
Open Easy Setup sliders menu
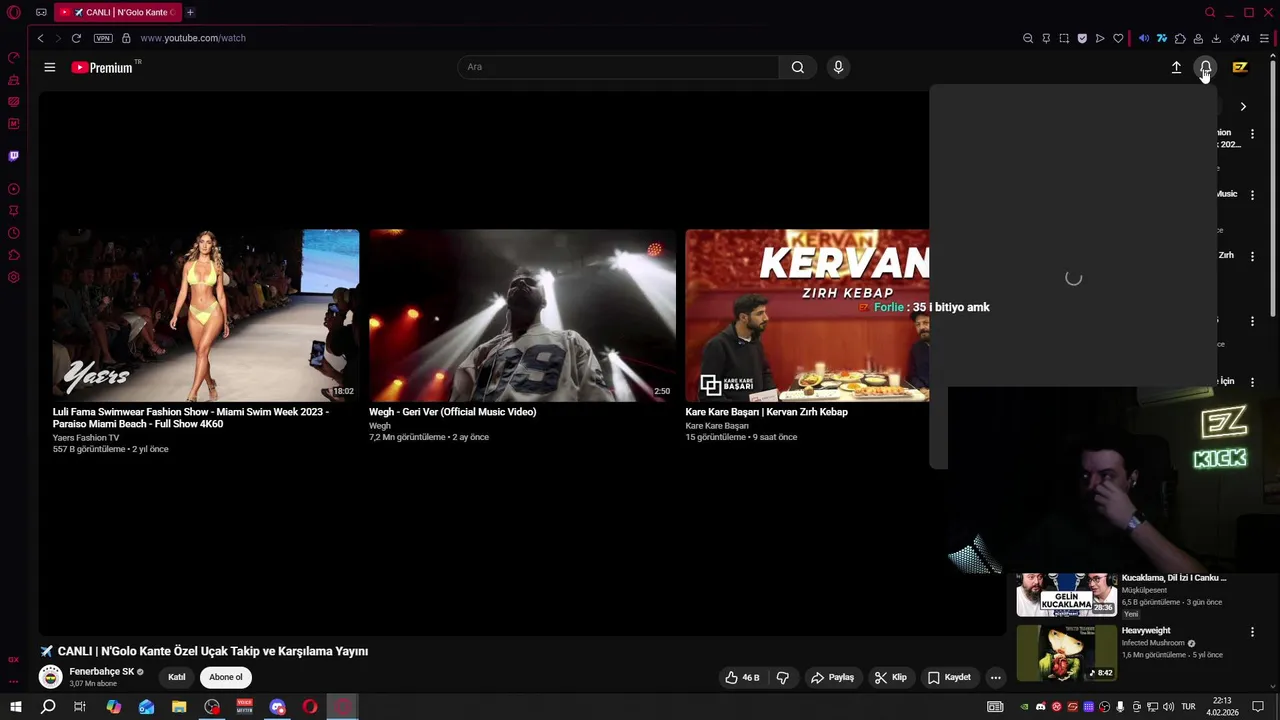(x=1264, y=38)
